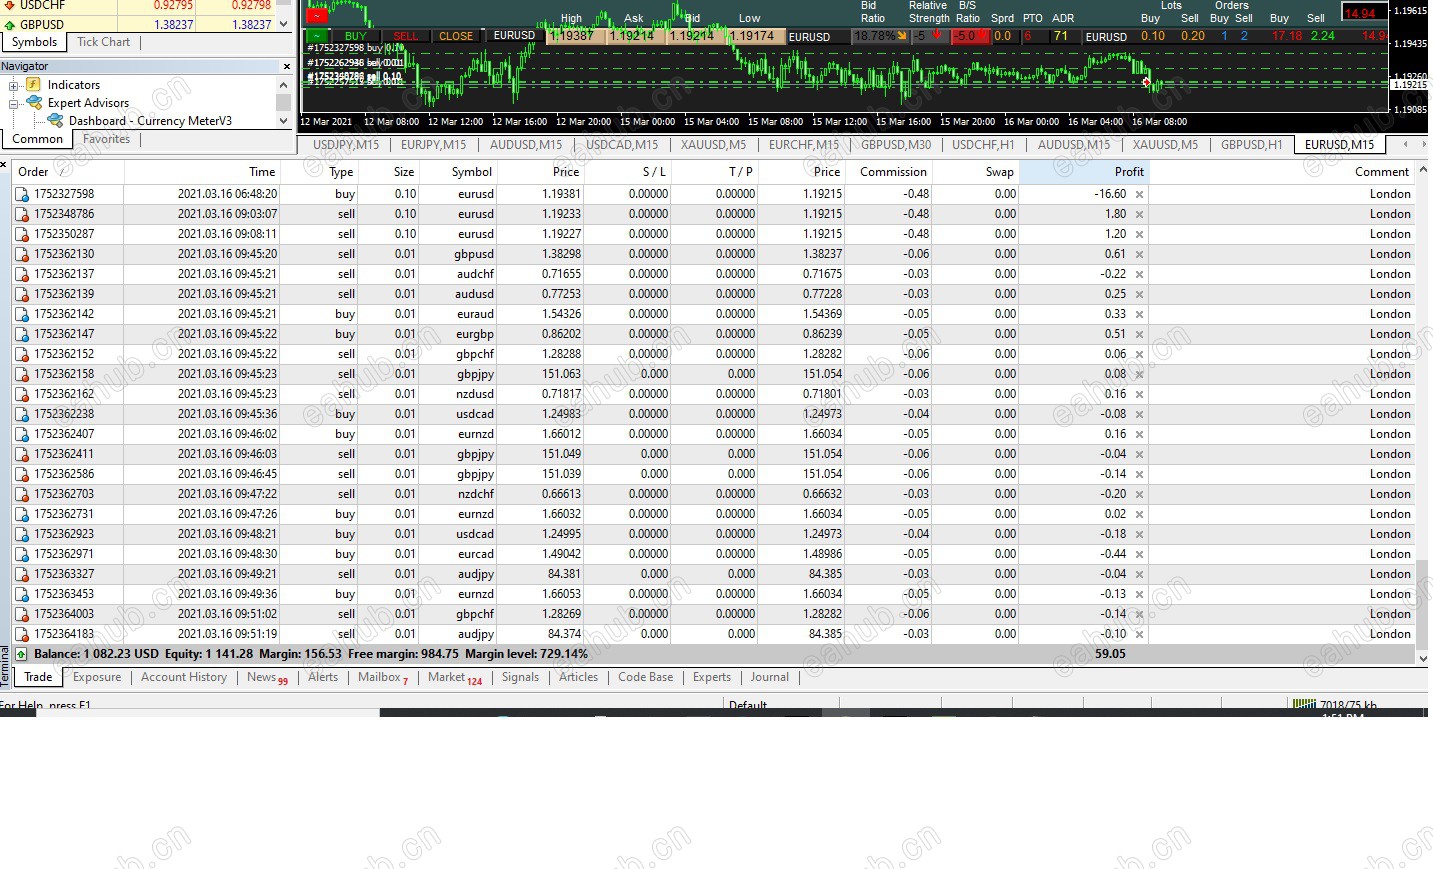Sort orders by Profit column header
The height and width of the screenshot is (869, 1433).
[1084, 172]
